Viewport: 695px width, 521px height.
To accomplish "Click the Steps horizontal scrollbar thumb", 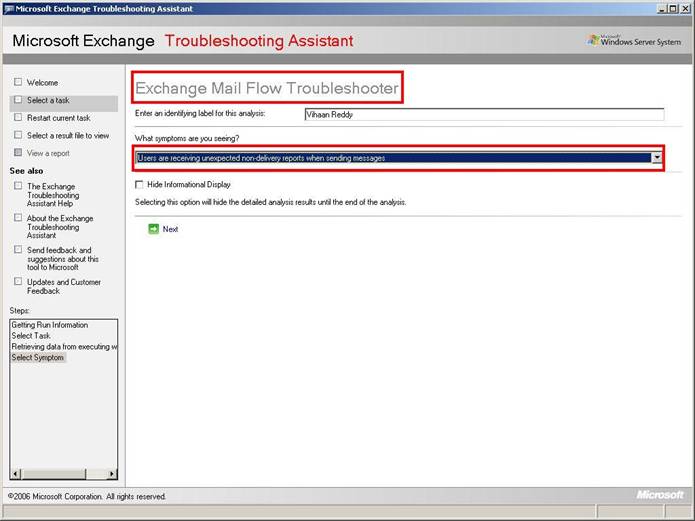I will [x=53, y=474].
